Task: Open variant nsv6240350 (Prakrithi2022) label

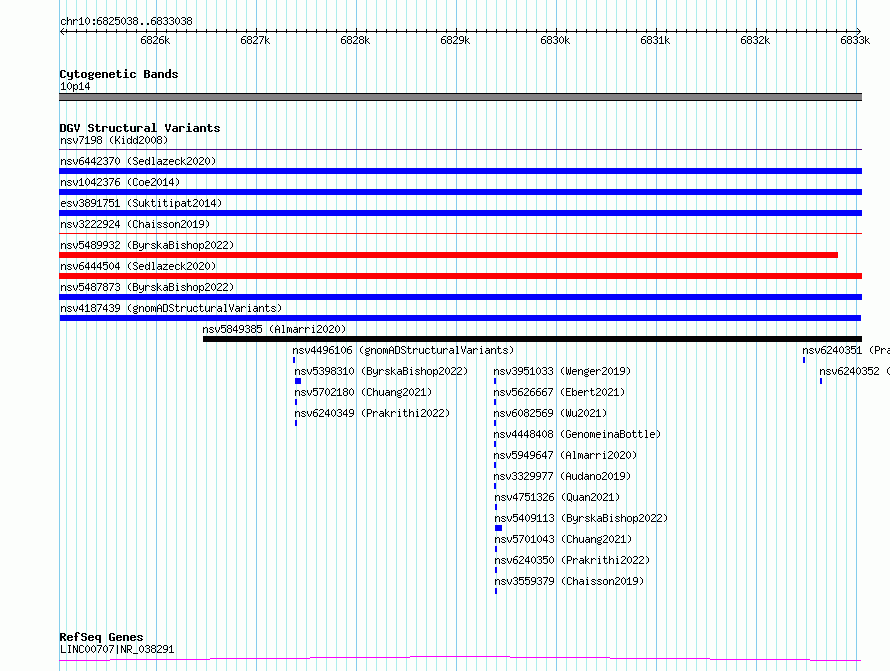Action: pos(572,560)
